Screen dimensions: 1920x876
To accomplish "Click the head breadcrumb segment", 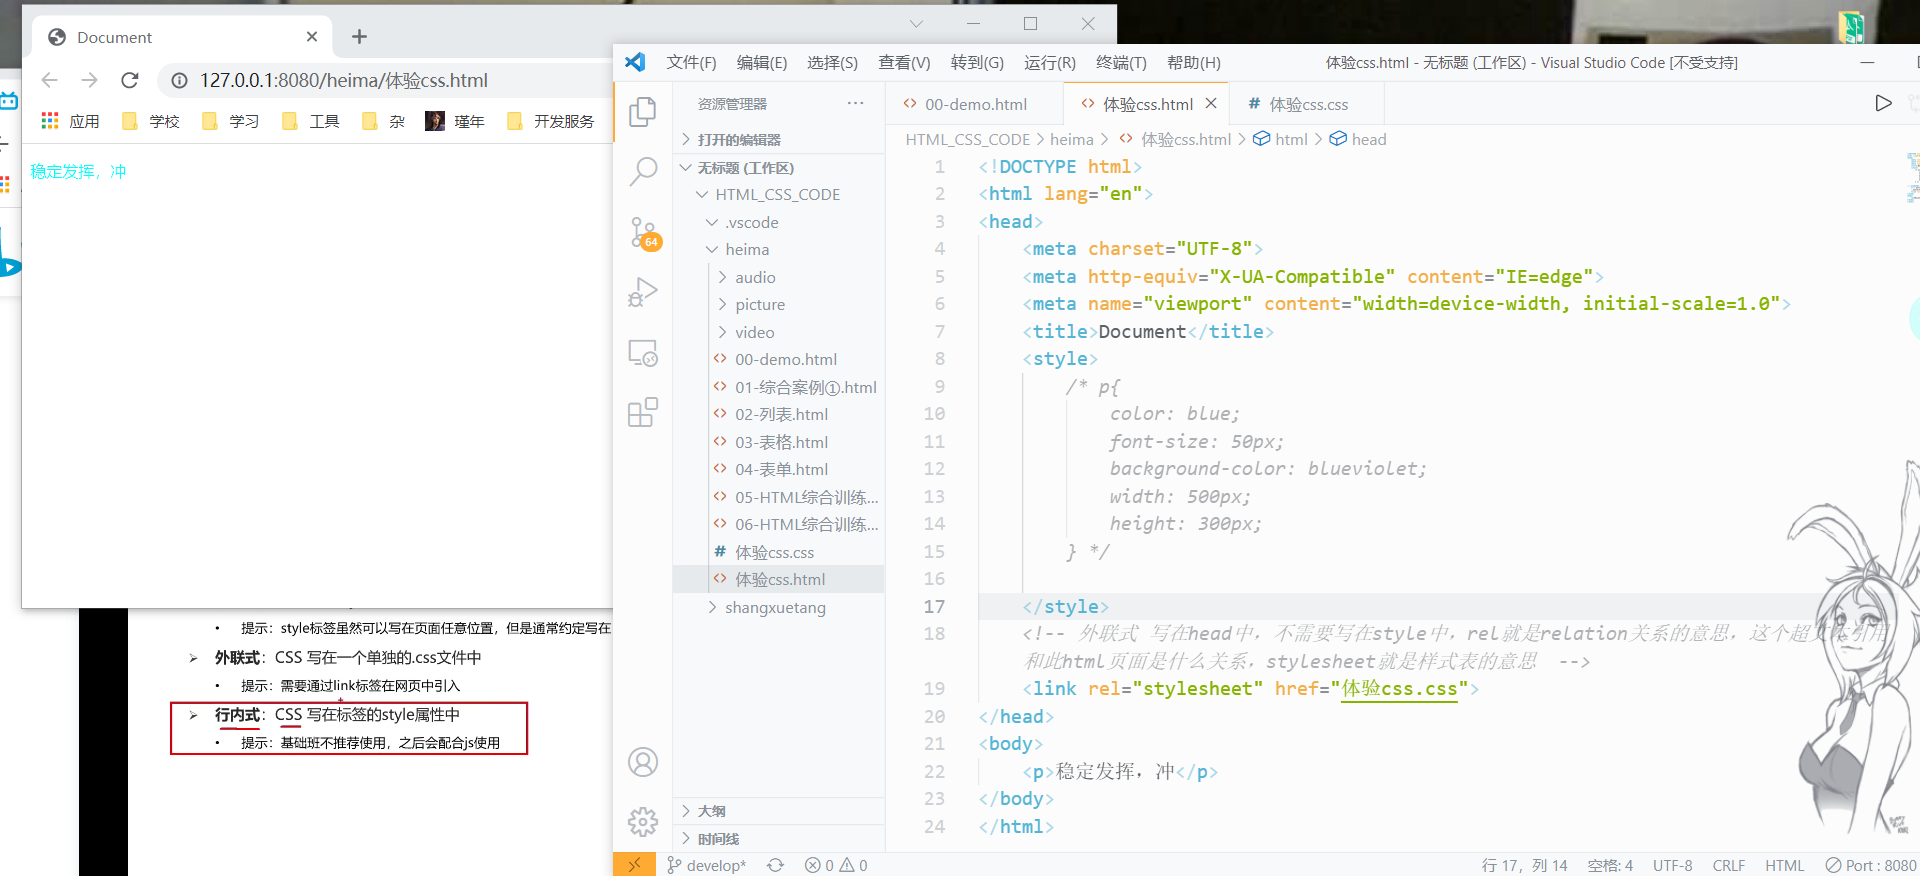I will (x=1358, y=139).
